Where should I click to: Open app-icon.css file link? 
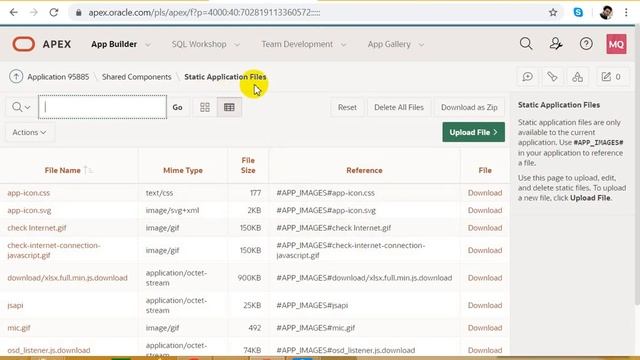coord(29,193)
